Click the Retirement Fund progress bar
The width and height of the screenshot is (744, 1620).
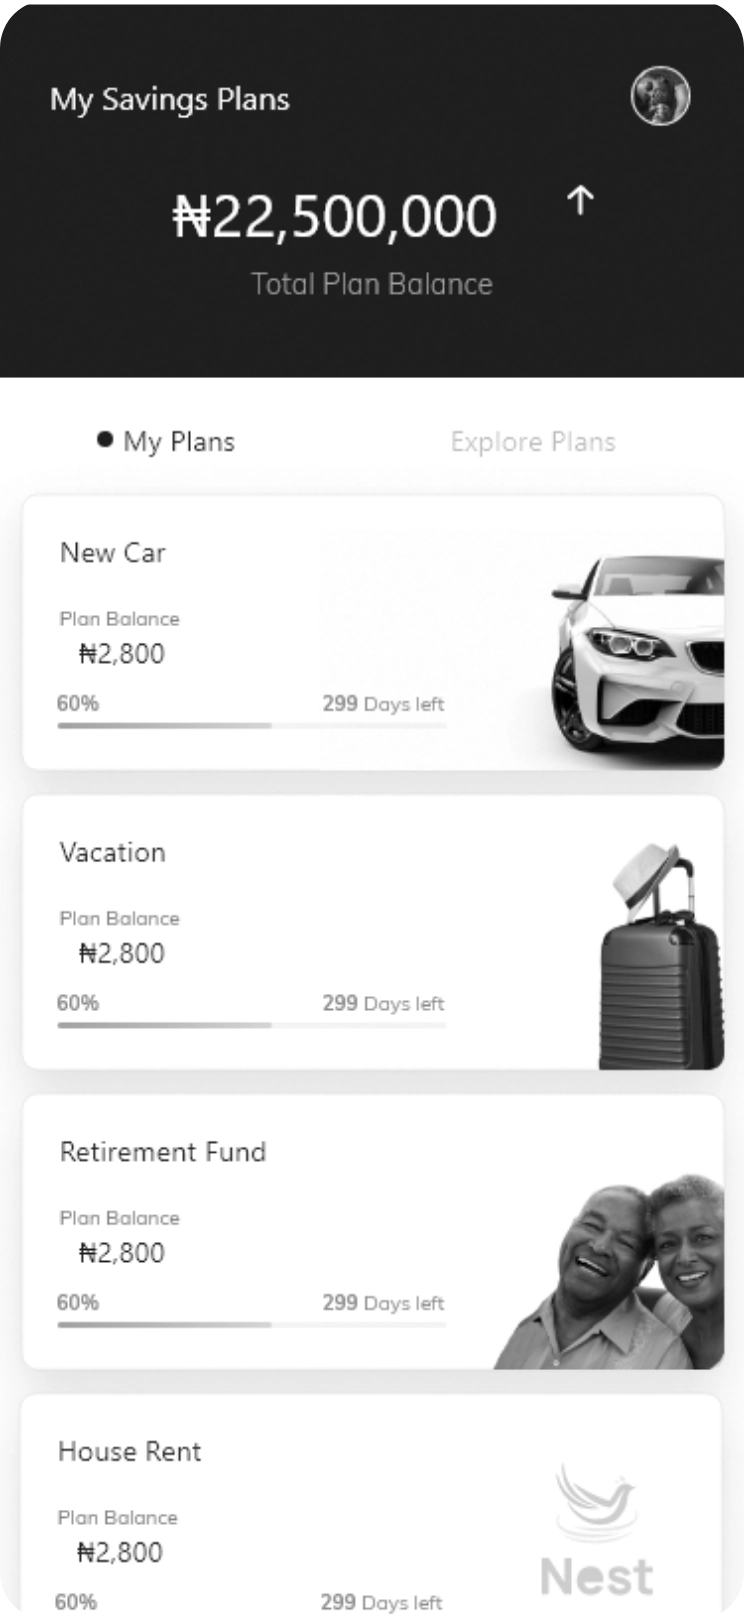coord(251,1324)
